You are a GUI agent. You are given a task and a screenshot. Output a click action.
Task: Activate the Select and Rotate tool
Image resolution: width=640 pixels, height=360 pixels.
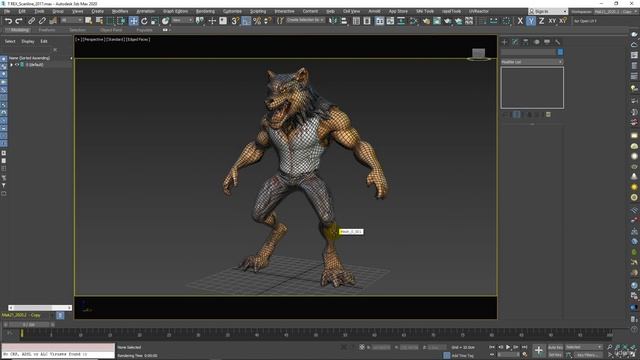(144, 21)
